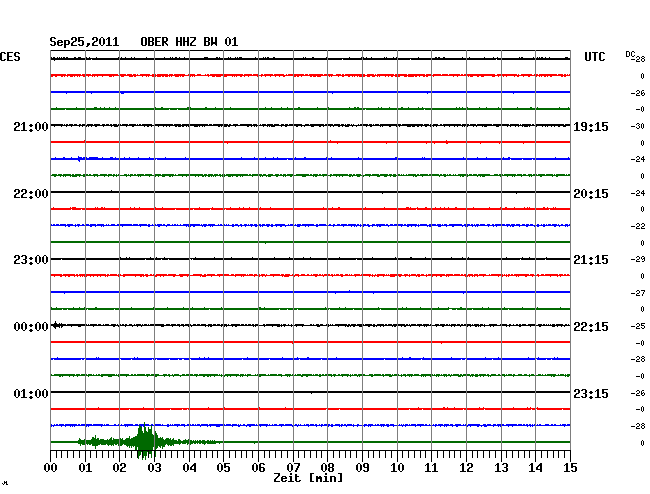
Task: Select the 23:00 local time label
Action: [31, 260]
